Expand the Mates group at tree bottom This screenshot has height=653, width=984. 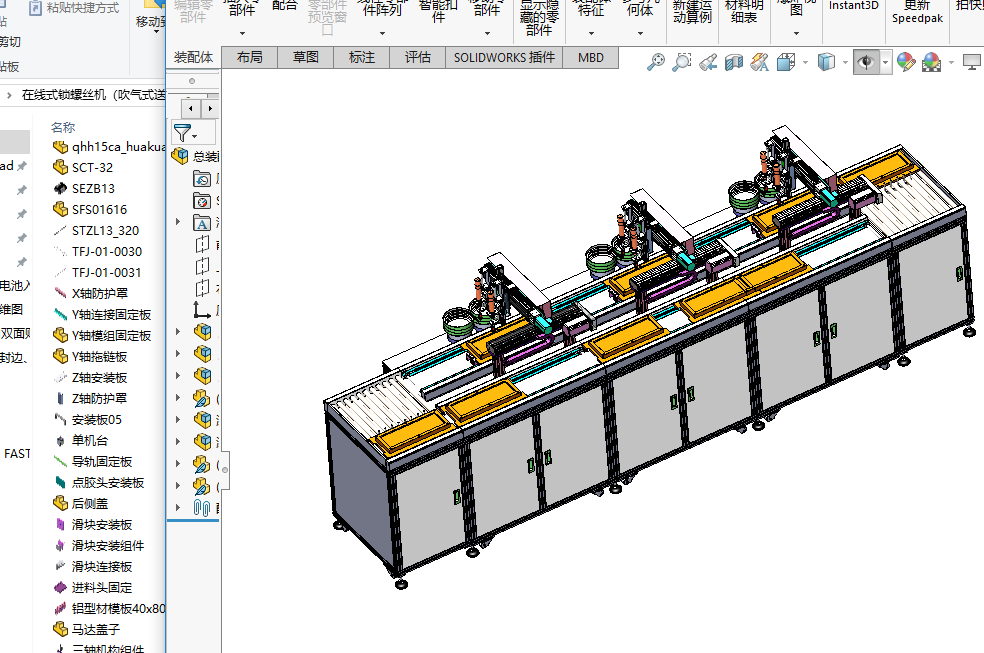coord(179,508)
